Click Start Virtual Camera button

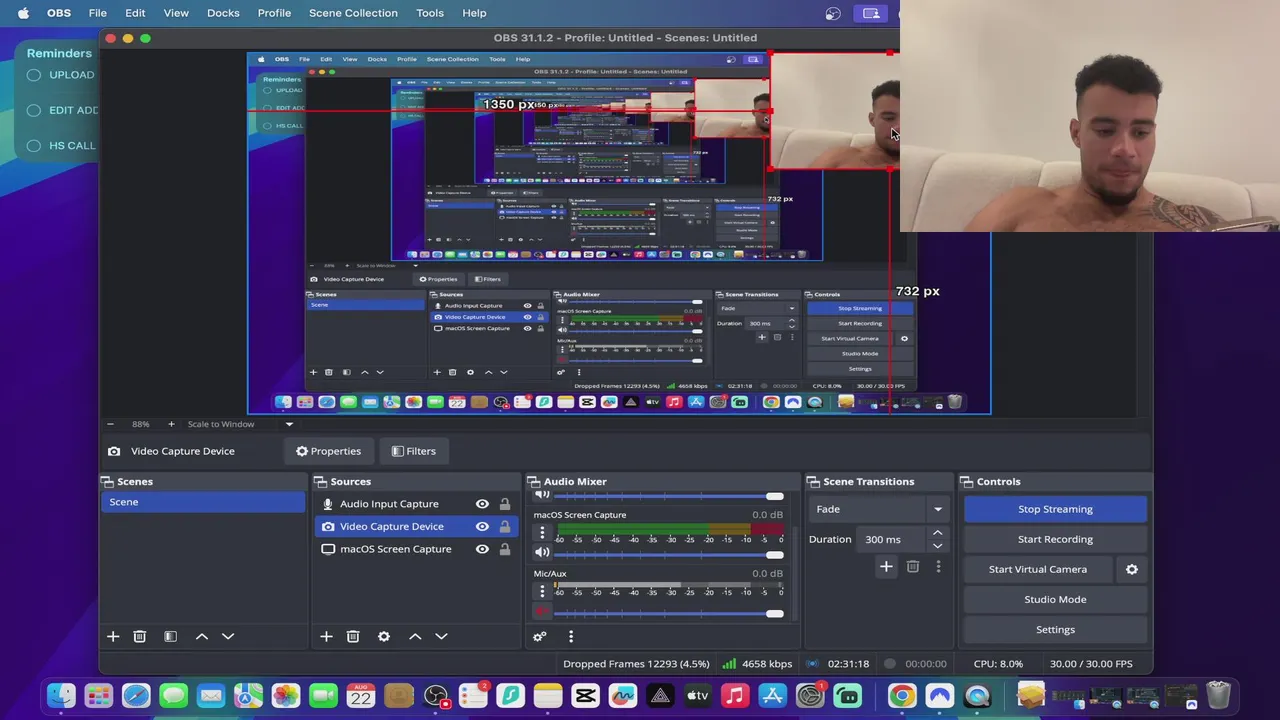[x=1038, y=569]
